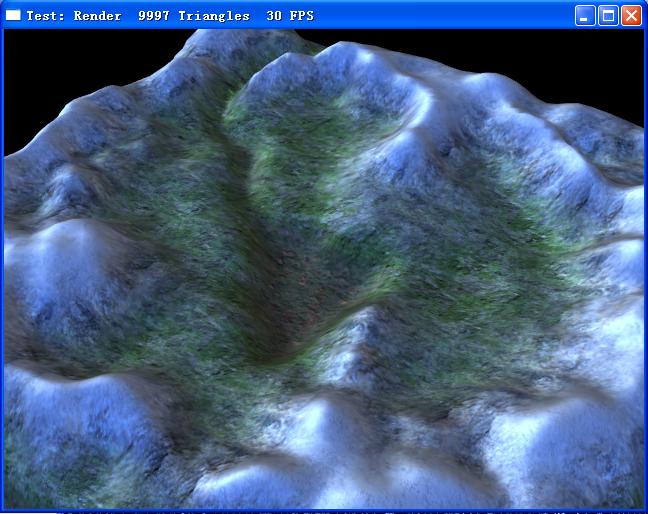Close the Test: Render window
Screen dimensions: 648x514
(x=631, y=16)
